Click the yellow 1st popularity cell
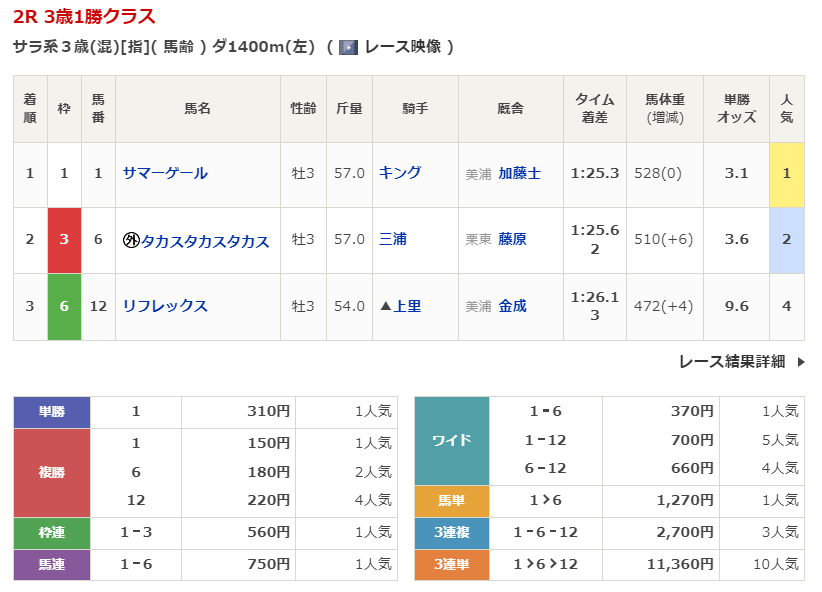This screenshot has height=592, width=822. (x=786, y=174)
